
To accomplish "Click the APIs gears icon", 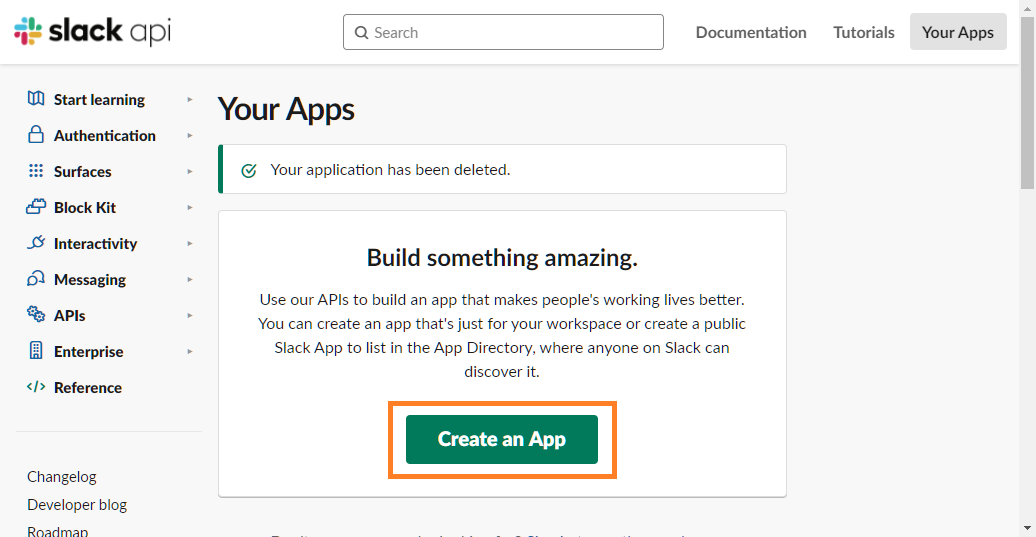I will (x=36, y=314).
